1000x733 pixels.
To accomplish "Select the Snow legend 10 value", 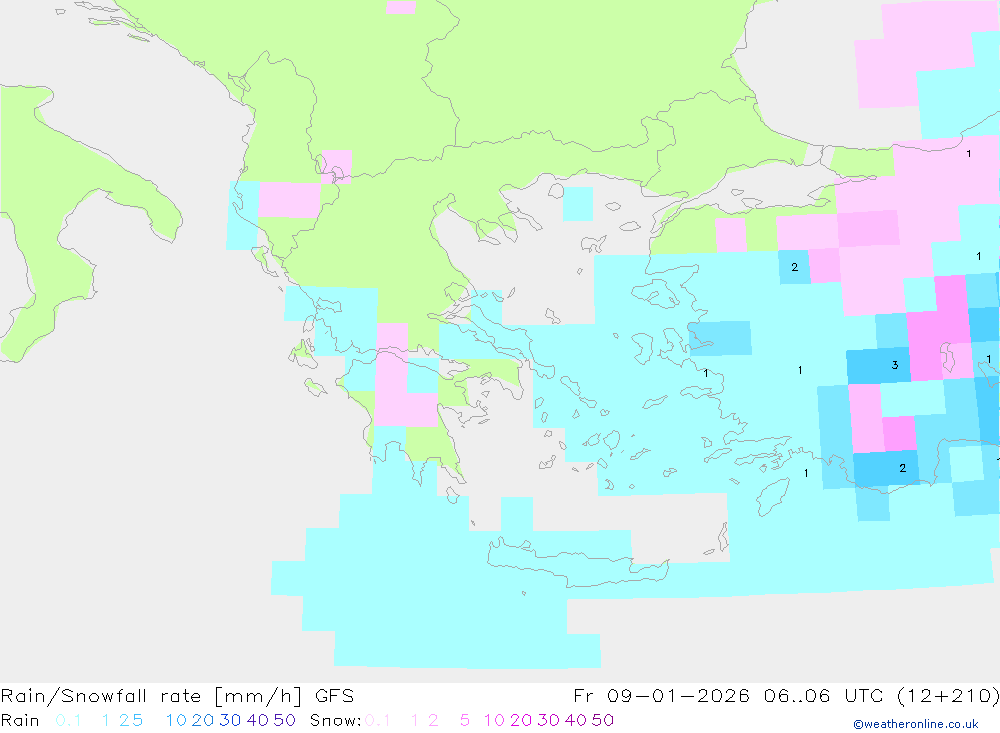I will [494, 720].
